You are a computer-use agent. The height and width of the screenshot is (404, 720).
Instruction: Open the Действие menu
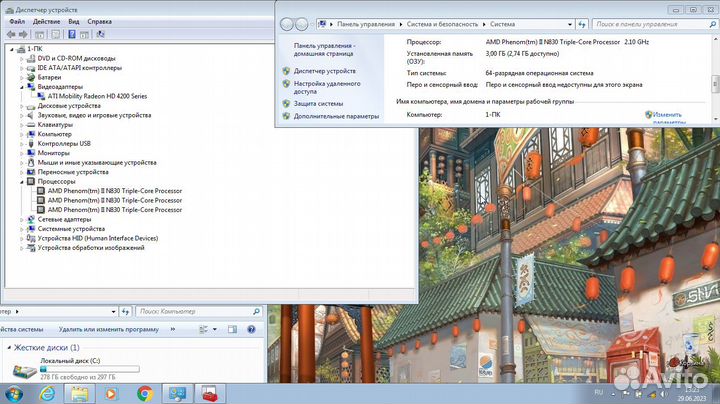point(46,21)
